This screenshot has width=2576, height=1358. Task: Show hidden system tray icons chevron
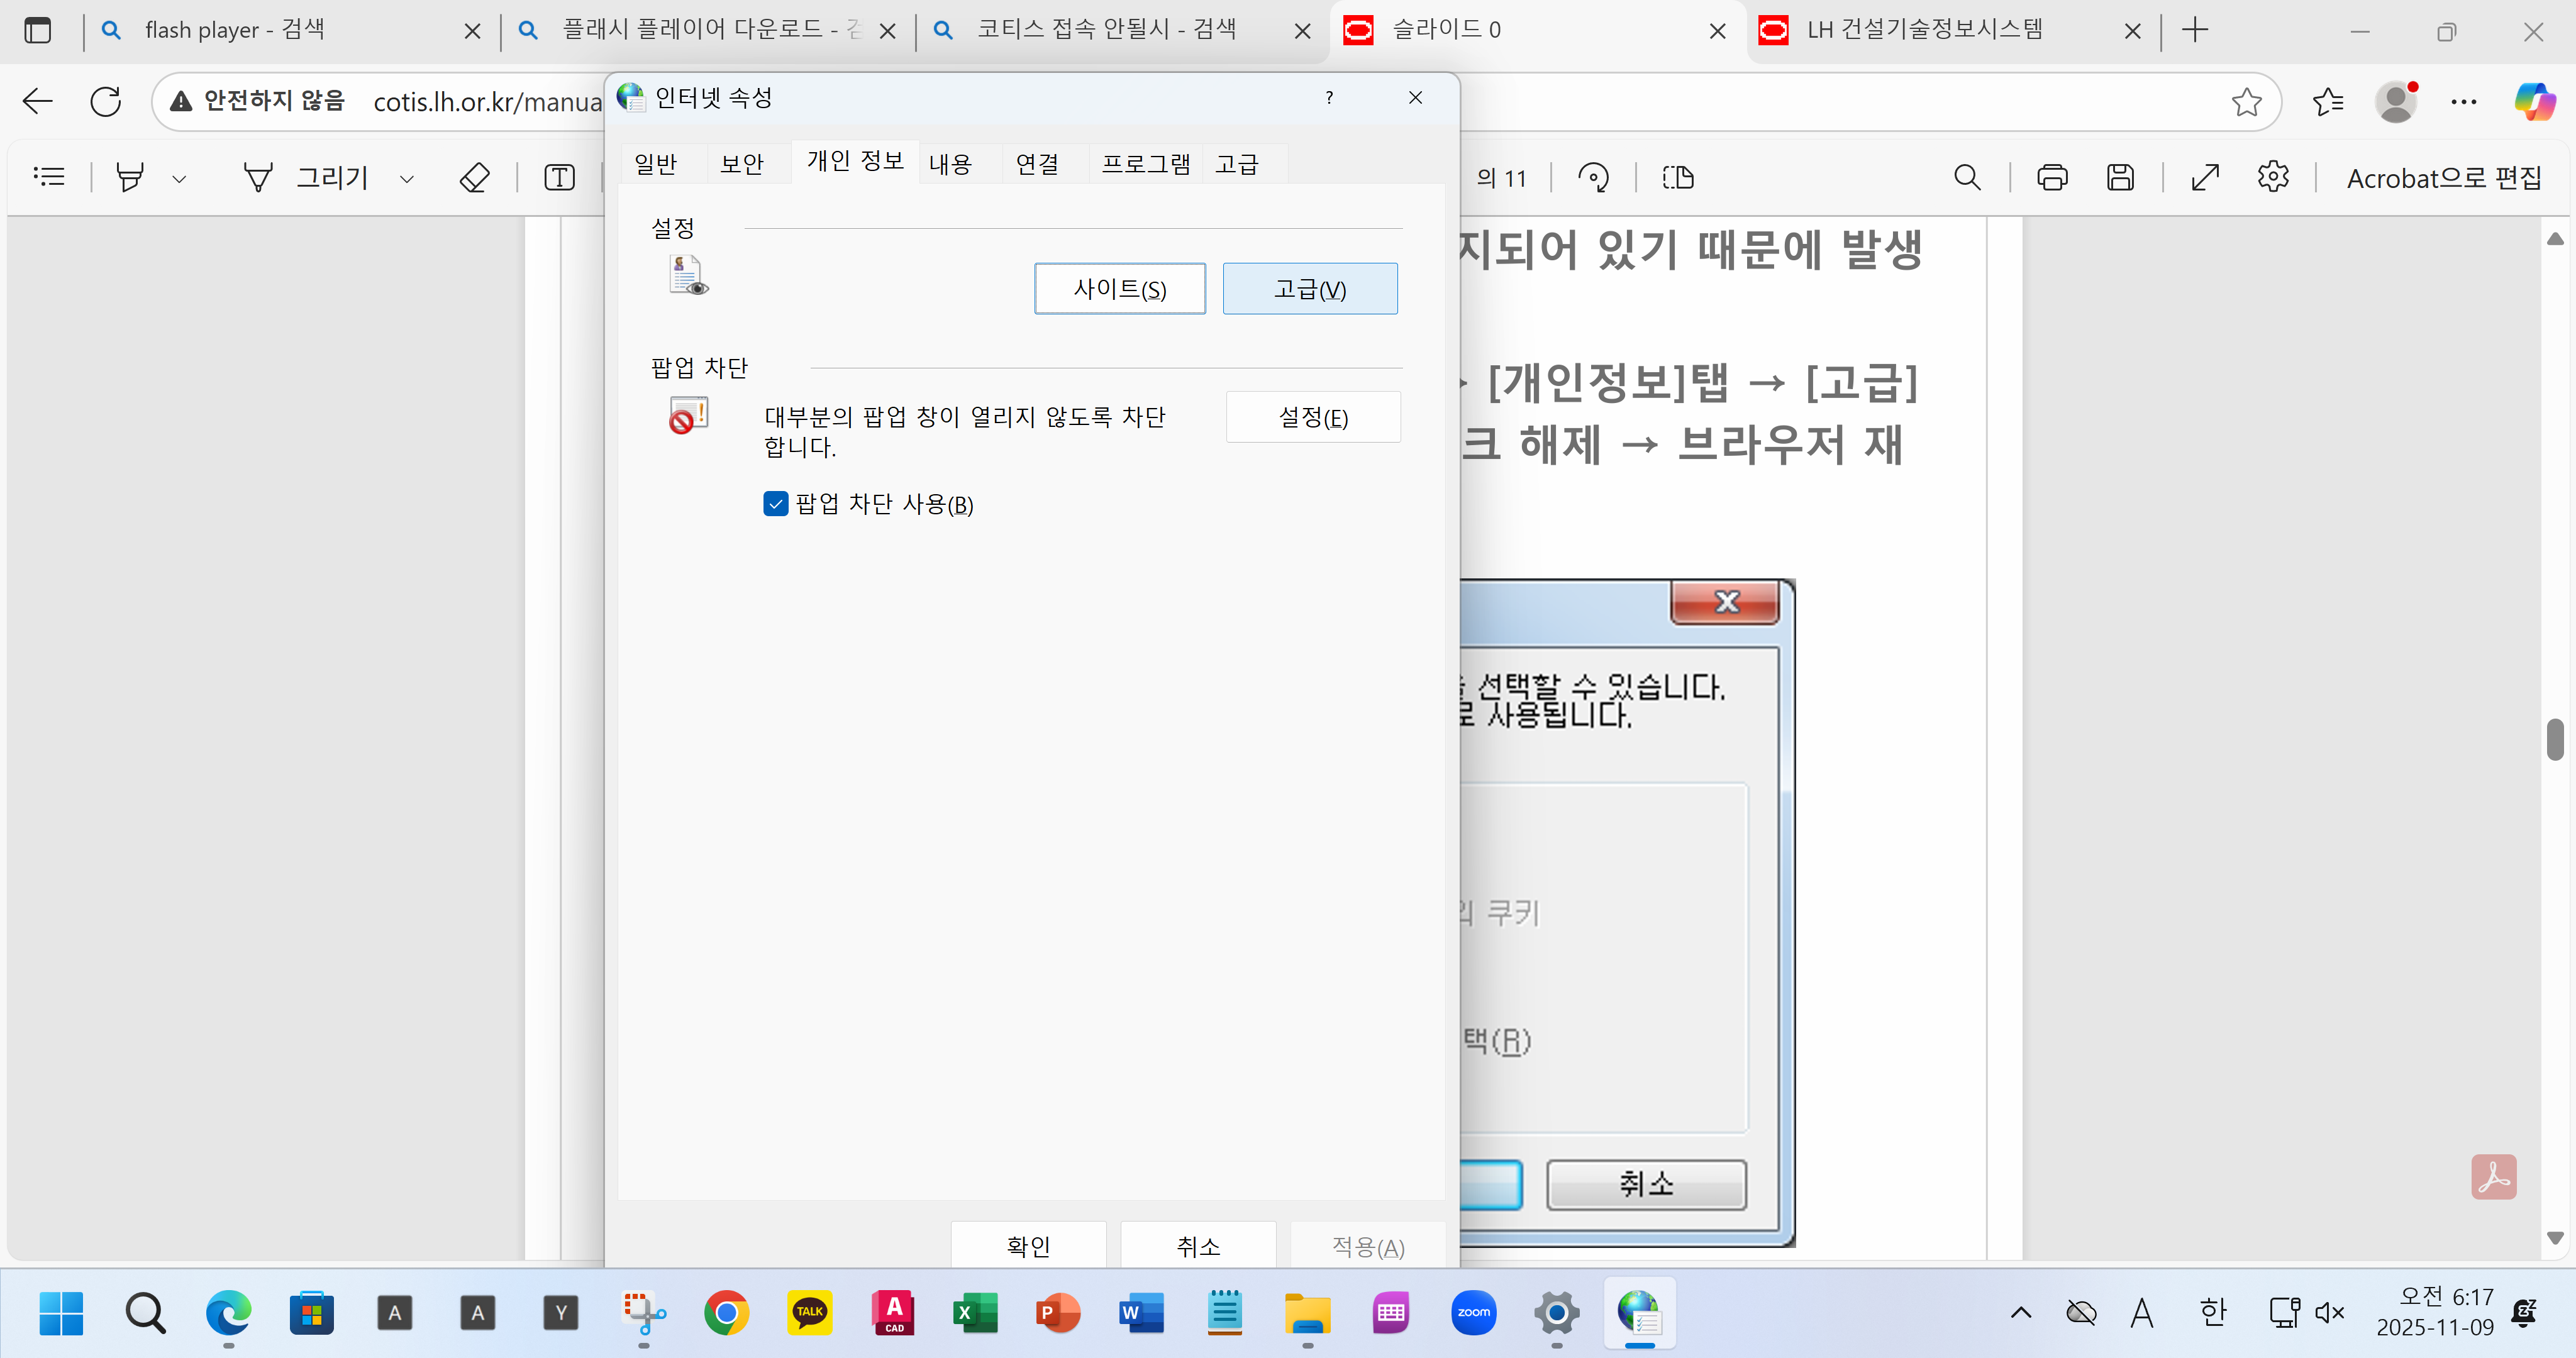[2021, 1313]
